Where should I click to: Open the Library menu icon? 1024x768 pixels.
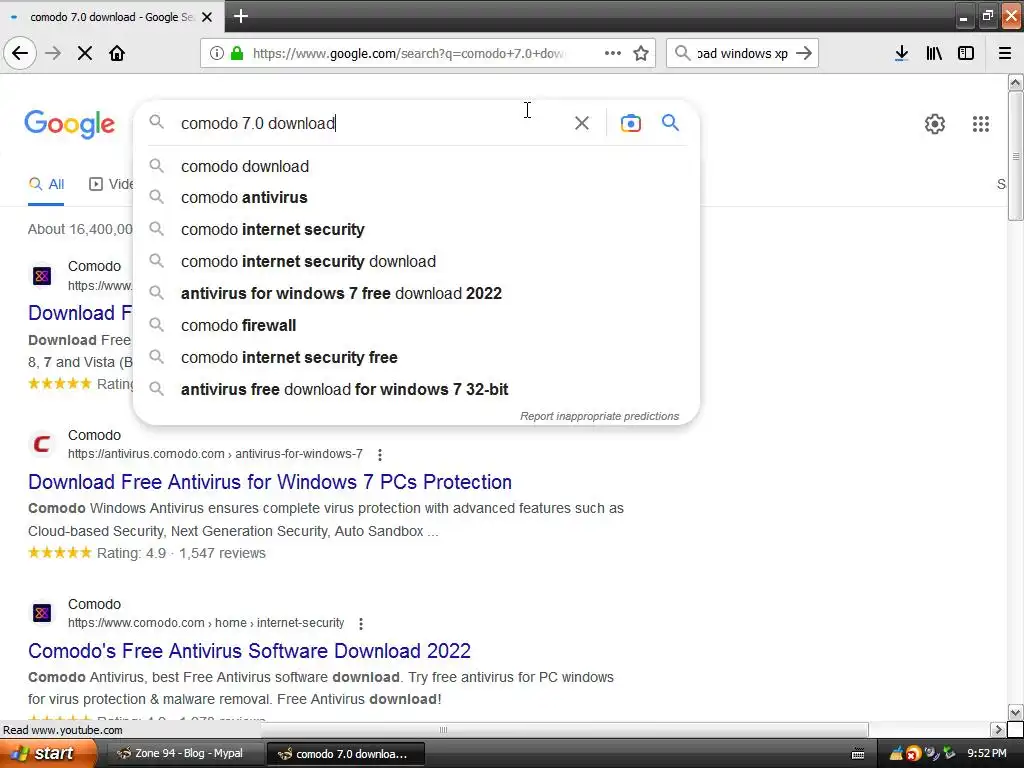(934, 53)
